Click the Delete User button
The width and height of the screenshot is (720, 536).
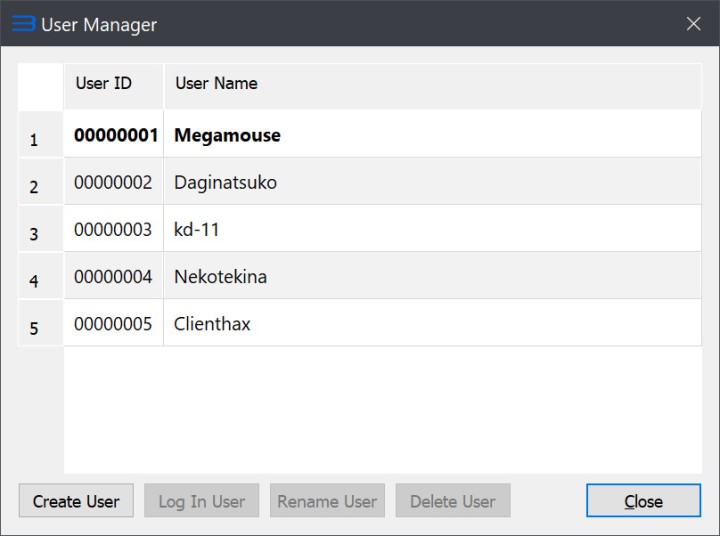[x=452, y=501]
